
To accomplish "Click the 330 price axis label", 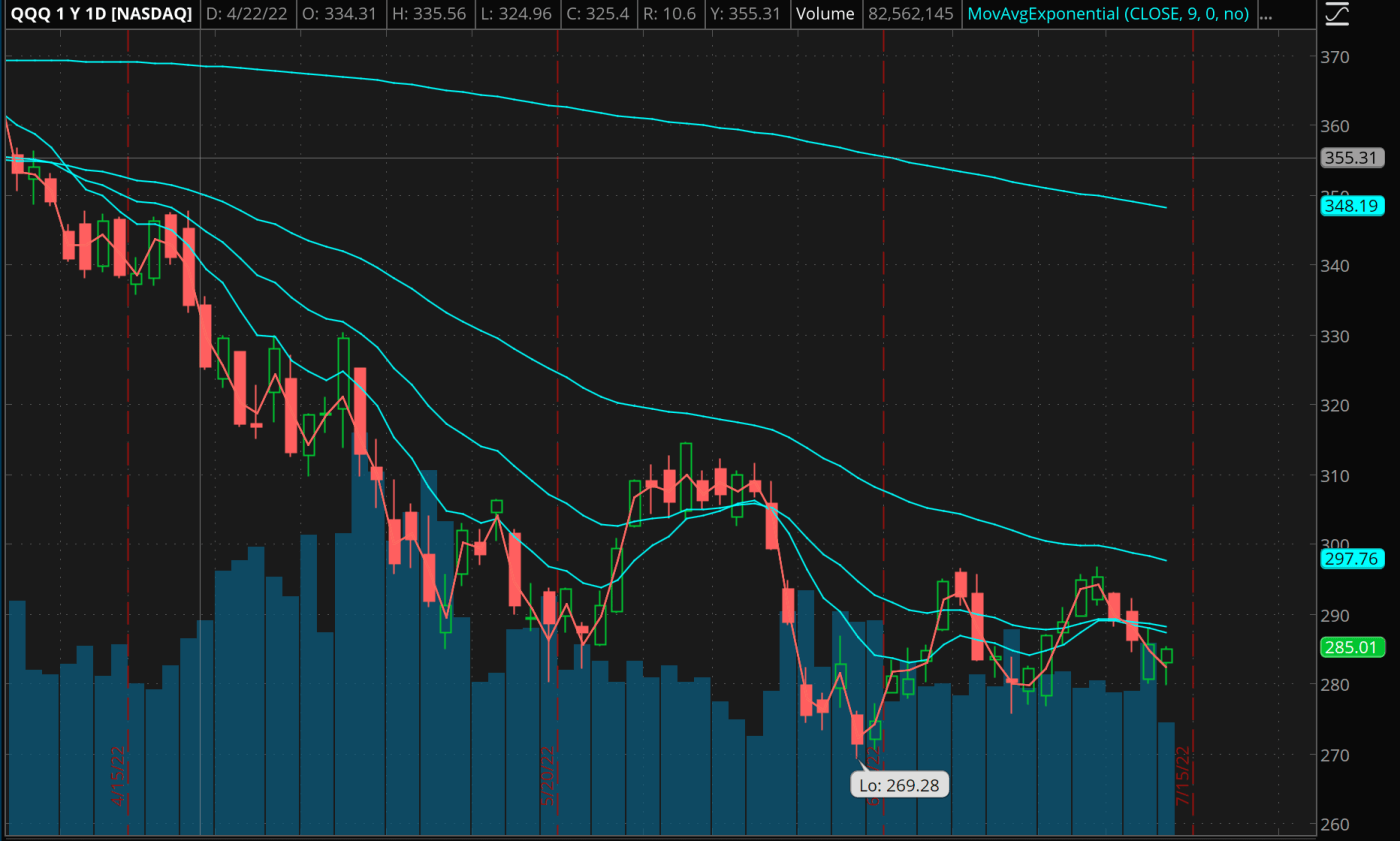I will [x=1337, y=336].
